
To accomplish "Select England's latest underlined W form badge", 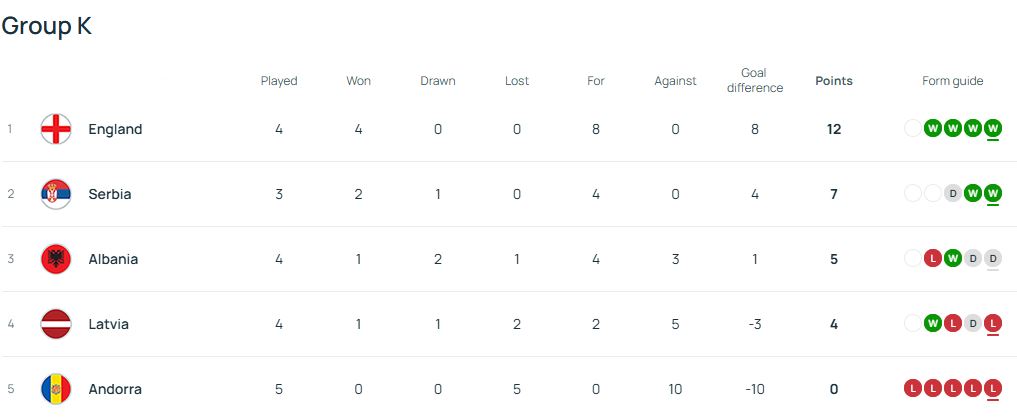I will coord(992,128).
